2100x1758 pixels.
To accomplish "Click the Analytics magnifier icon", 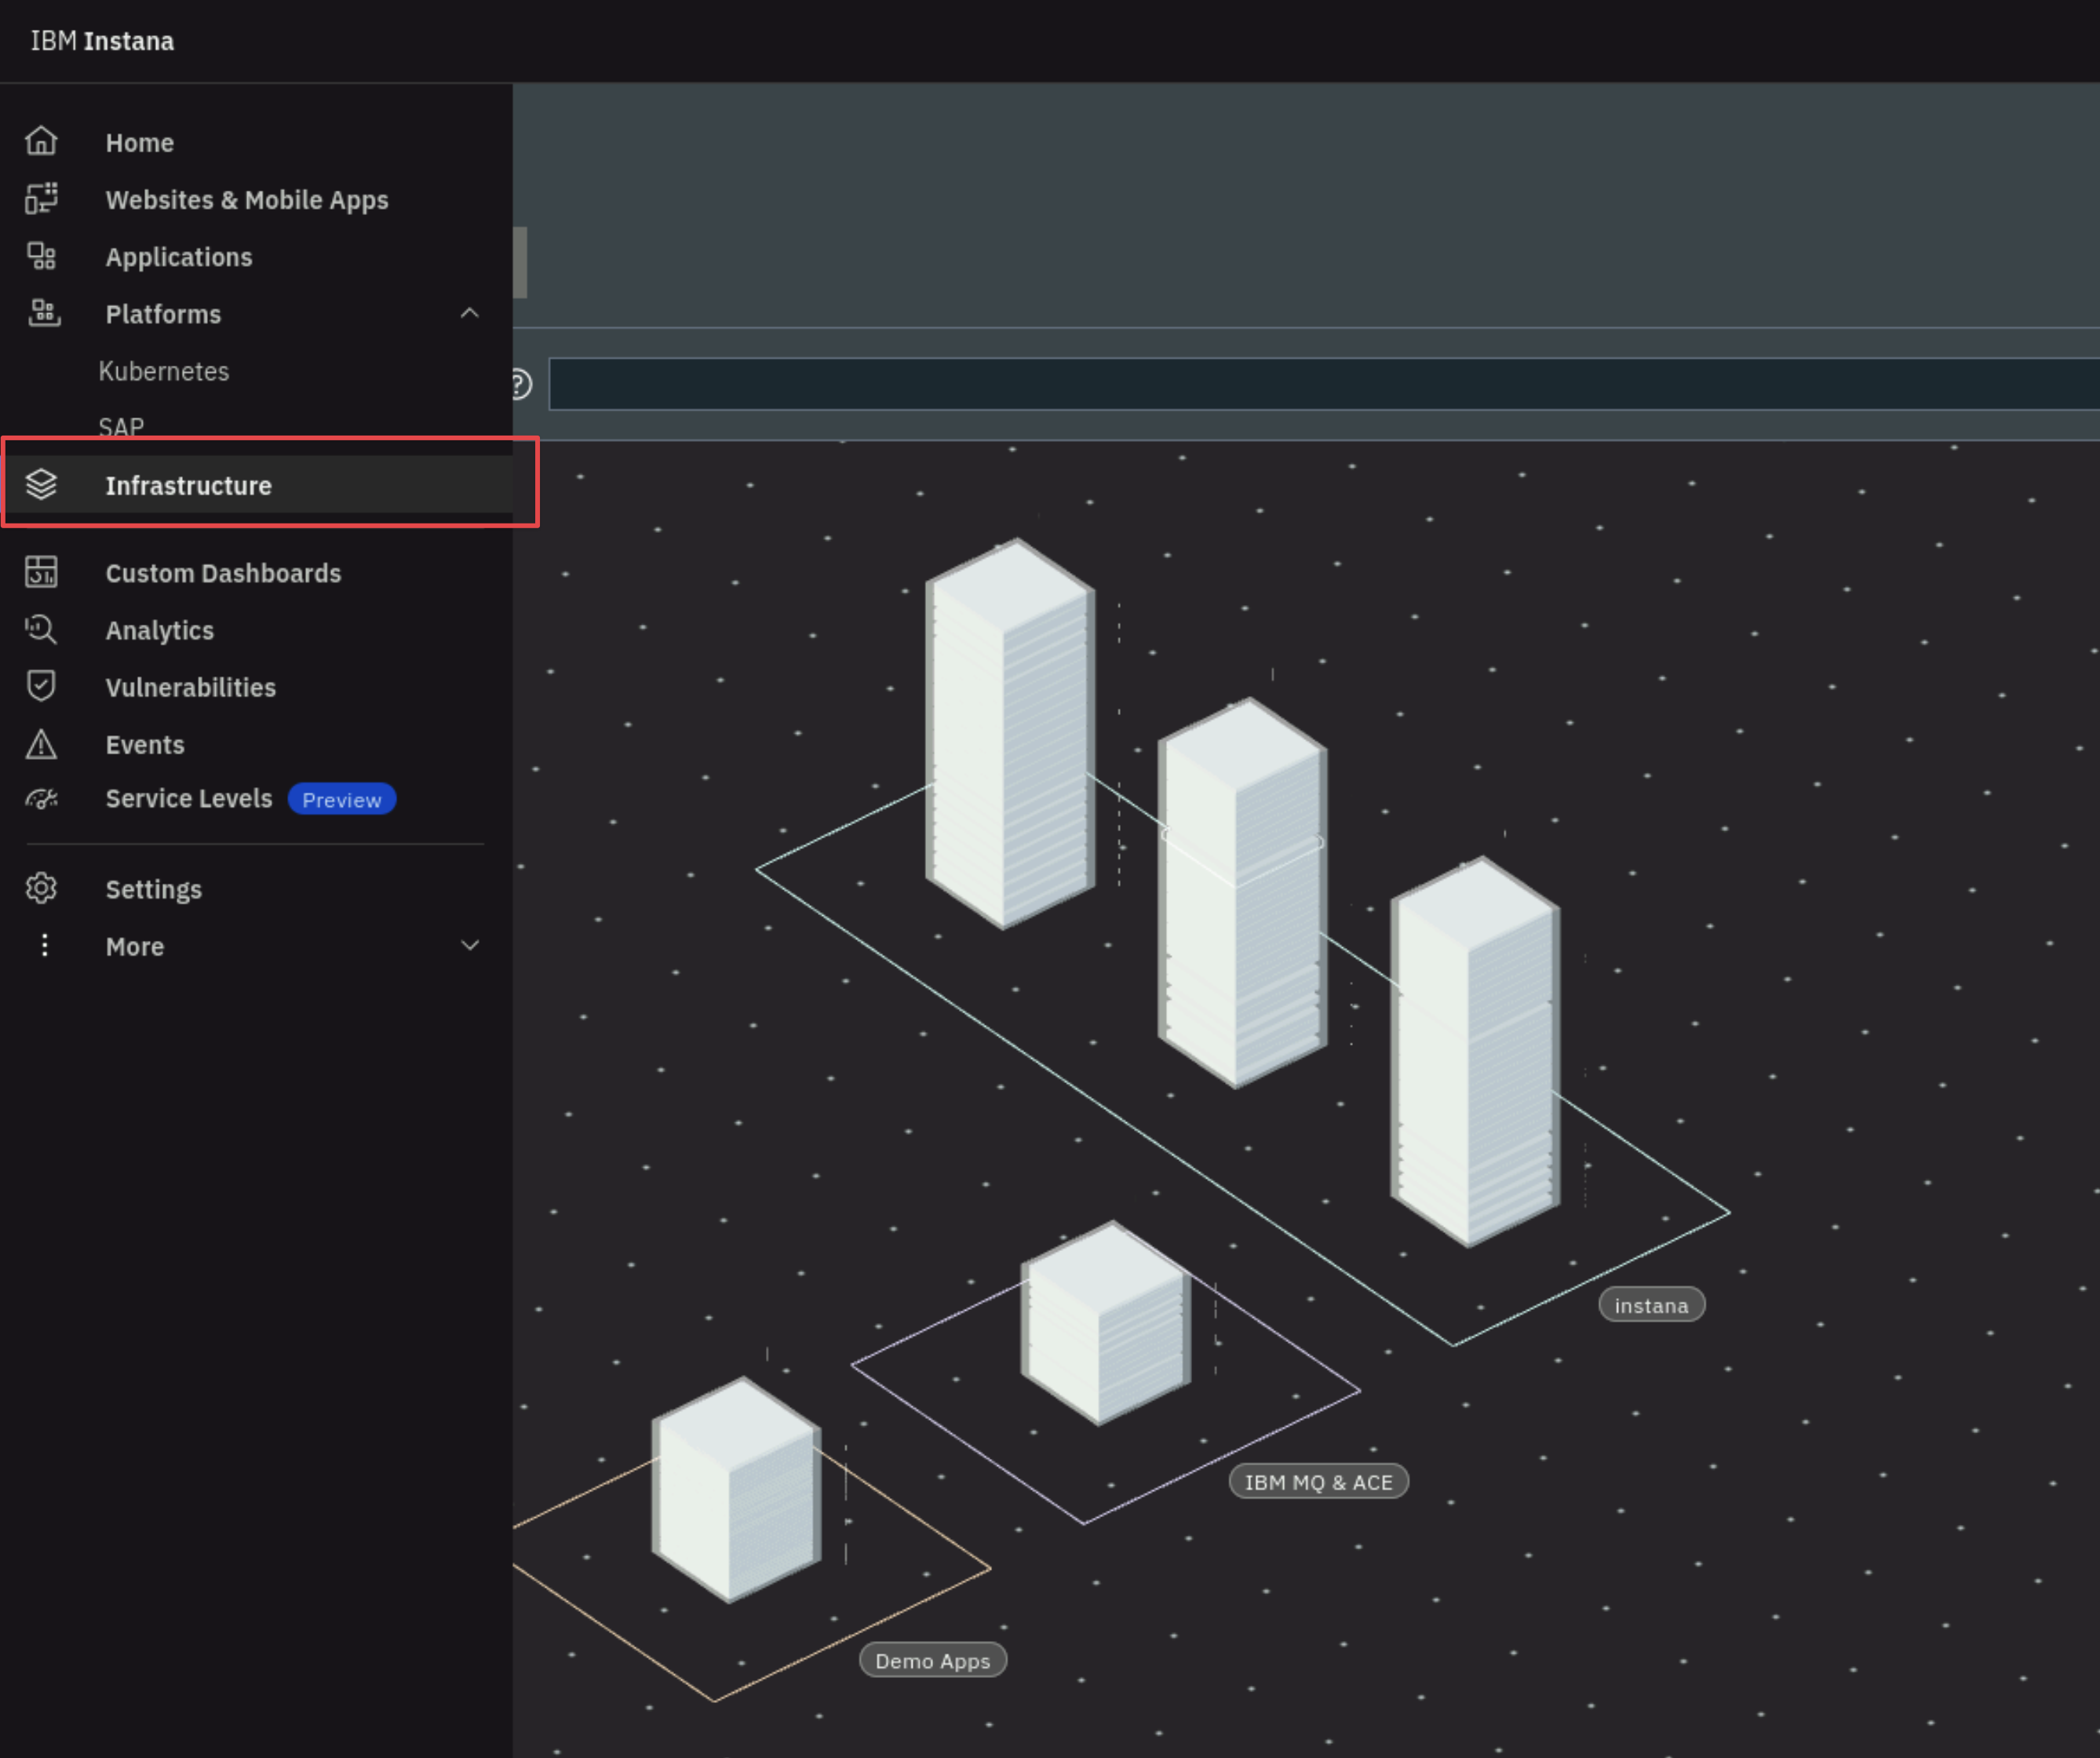I will click(x=41, y=629).
